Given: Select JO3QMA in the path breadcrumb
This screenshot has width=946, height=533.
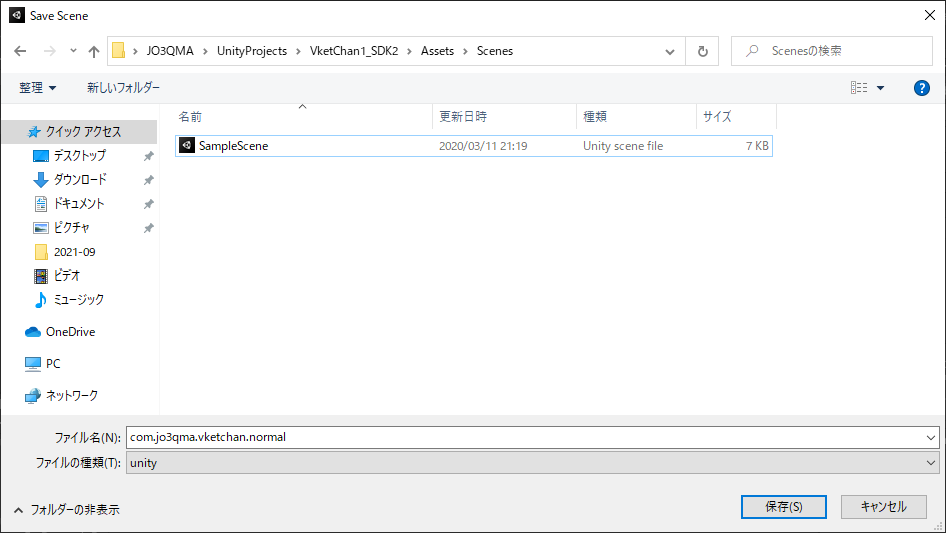Looking at the screenshot, I should 170,51.
